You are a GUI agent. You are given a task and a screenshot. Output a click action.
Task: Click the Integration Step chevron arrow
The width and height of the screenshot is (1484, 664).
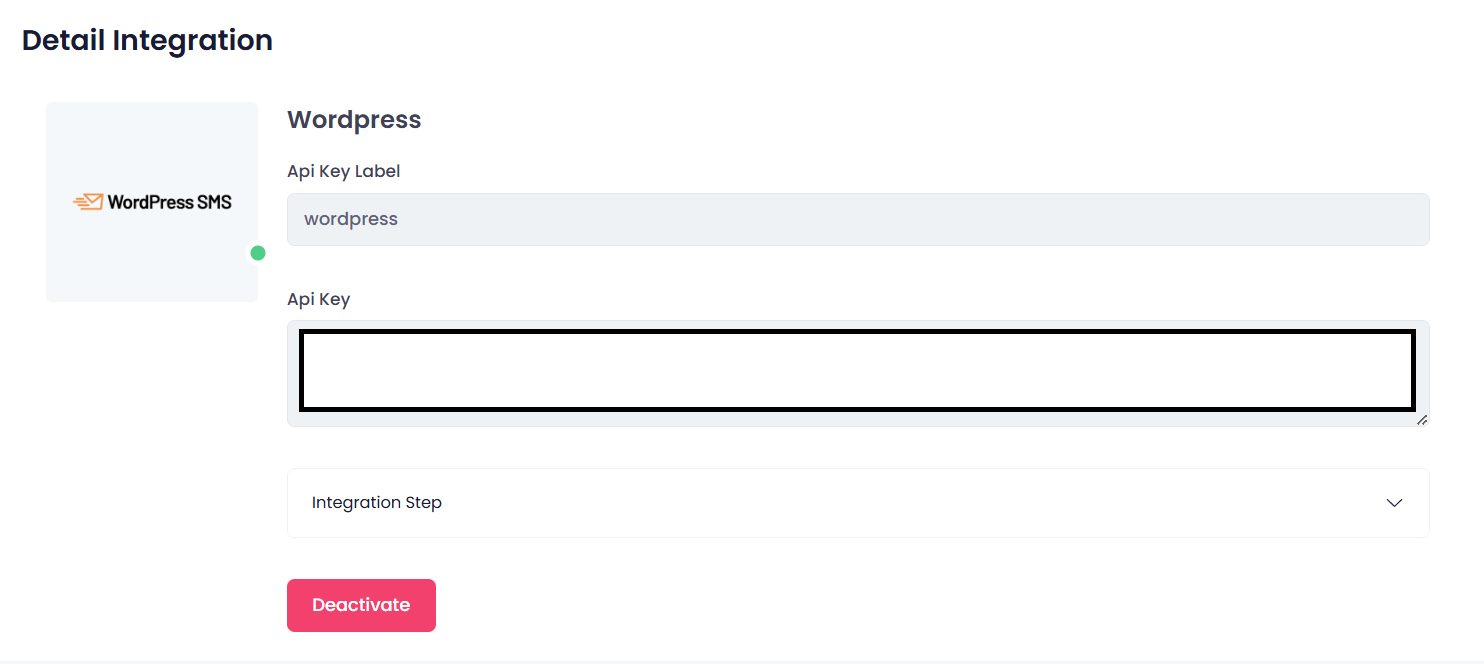point(1395,503)
